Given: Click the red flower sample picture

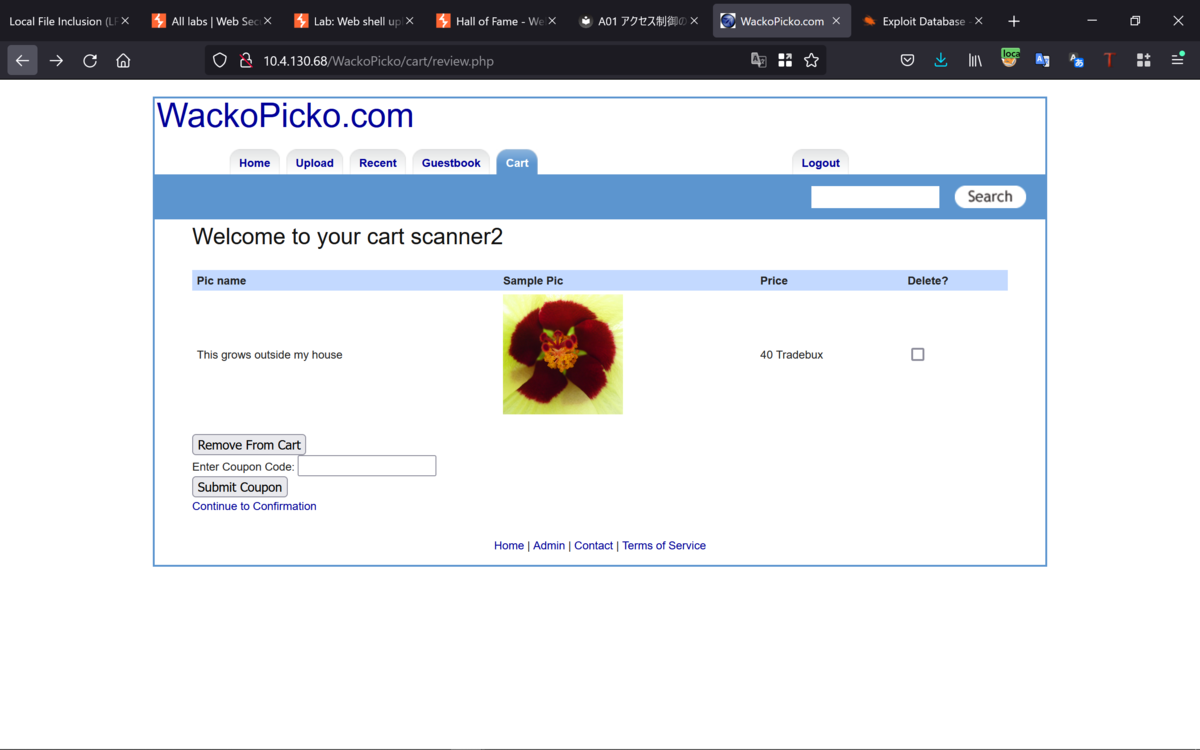Looking at the screenshot, I should 563,354.
